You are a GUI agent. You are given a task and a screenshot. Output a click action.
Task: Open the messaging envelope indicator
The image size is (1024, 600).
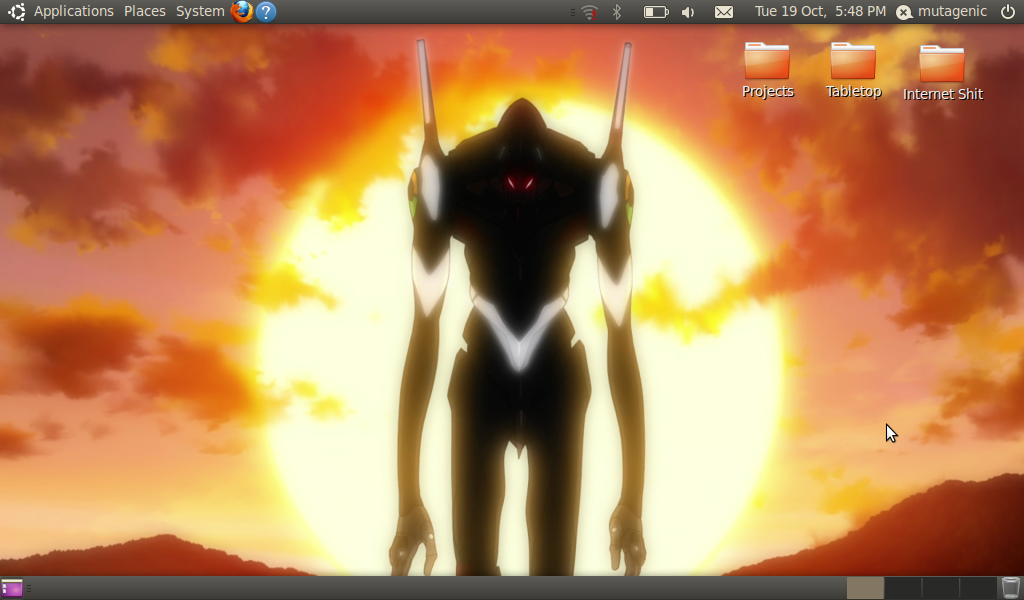point(723,12)
